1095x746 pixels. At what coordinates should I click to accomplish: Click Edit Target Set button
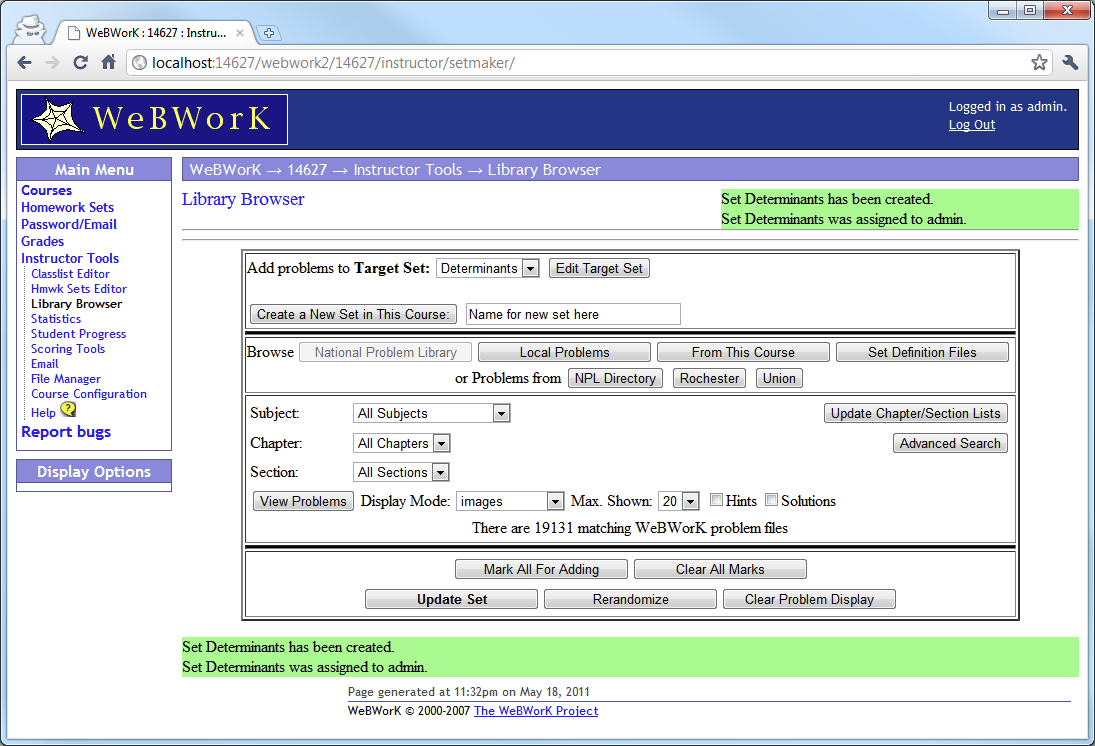pyautogui.click(x=599, y=268)
